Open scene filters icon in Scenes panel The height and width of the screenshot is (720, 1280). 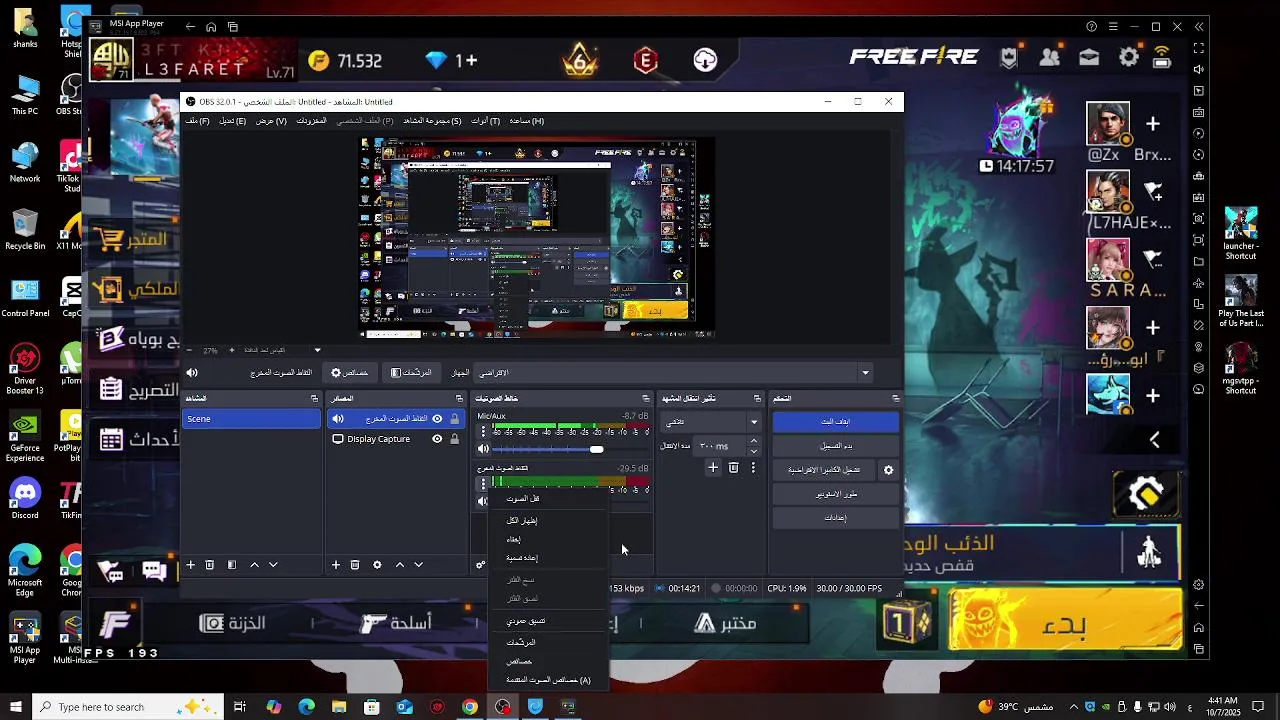tap(232, 565)
